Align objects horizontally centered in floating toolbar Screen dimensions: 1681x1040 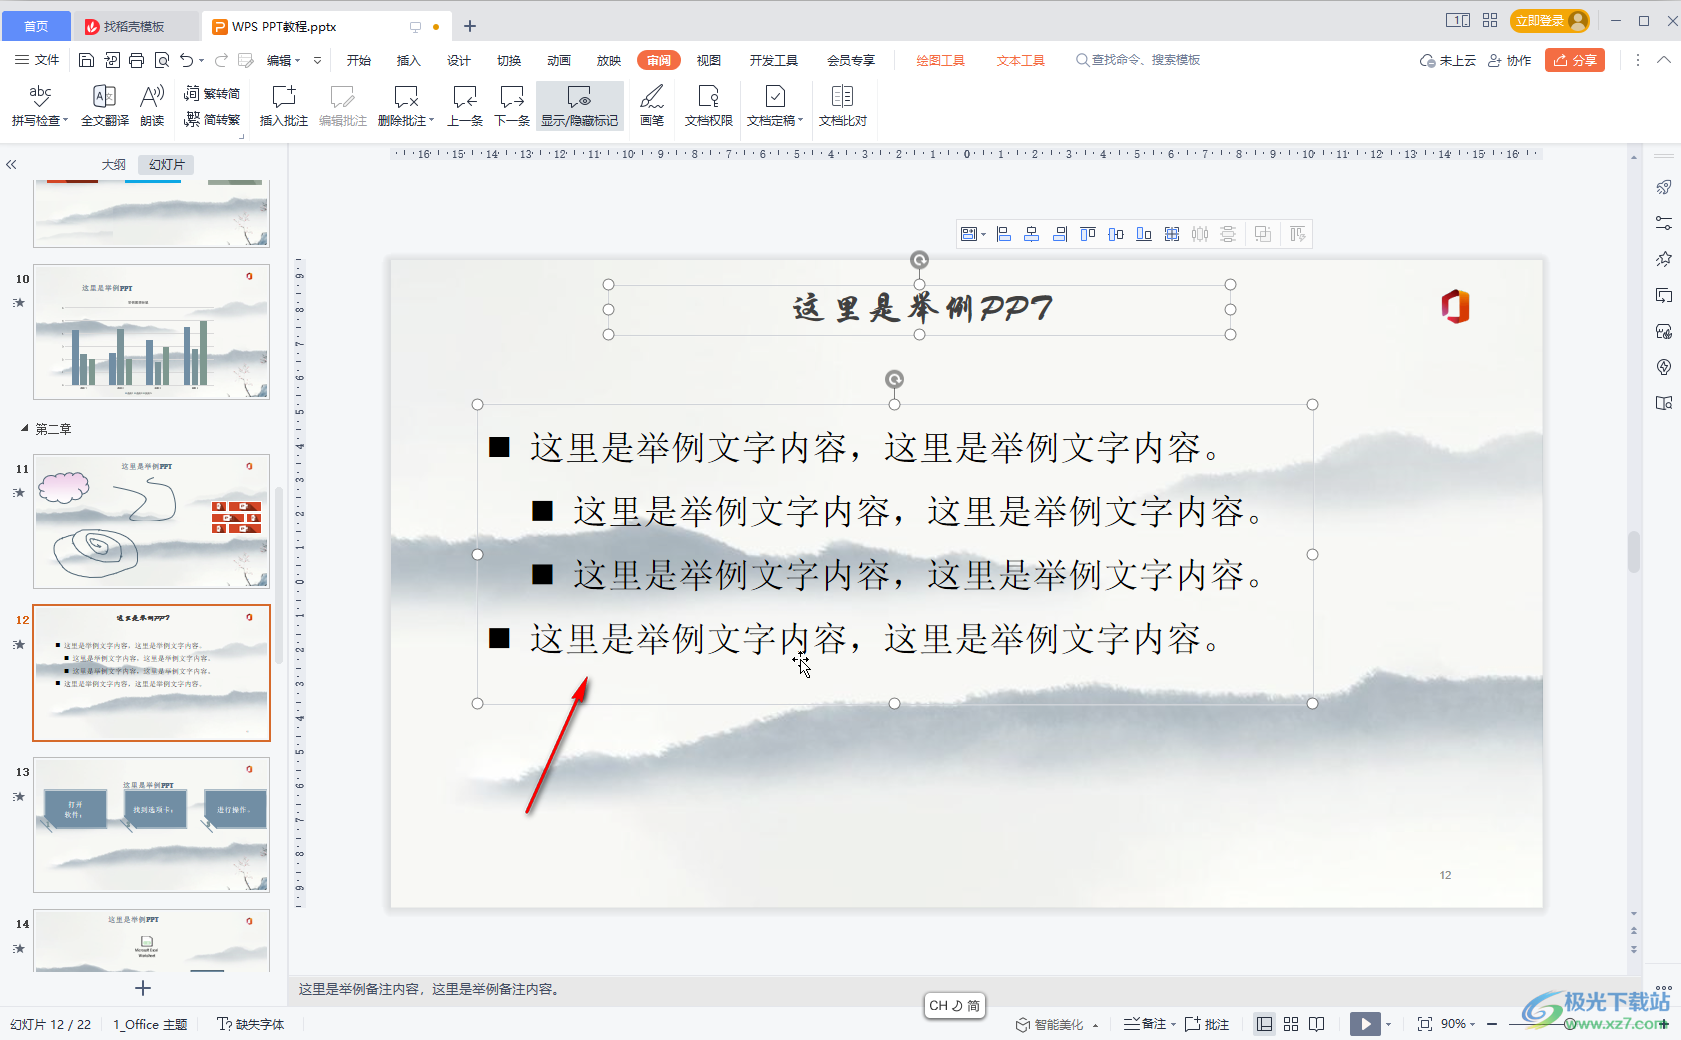click(x=1032, y=234)
